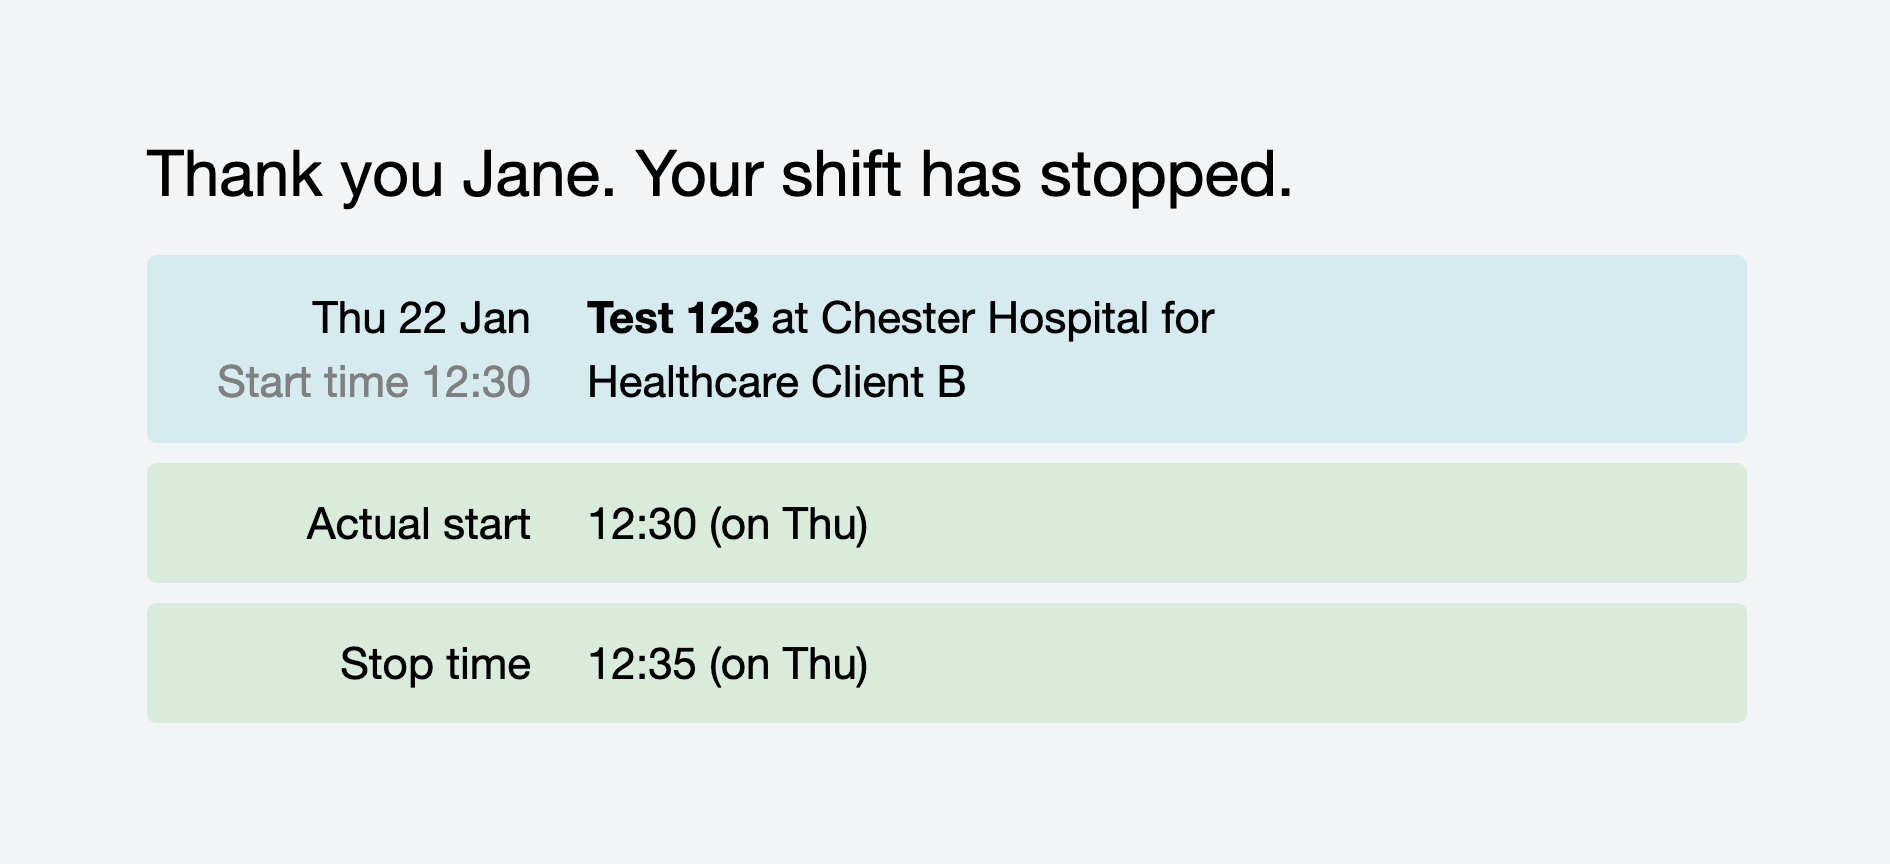Click the stop time value '12:35'
The width and height of the screenshot is (1890, 864).
[x=641, y=664]
